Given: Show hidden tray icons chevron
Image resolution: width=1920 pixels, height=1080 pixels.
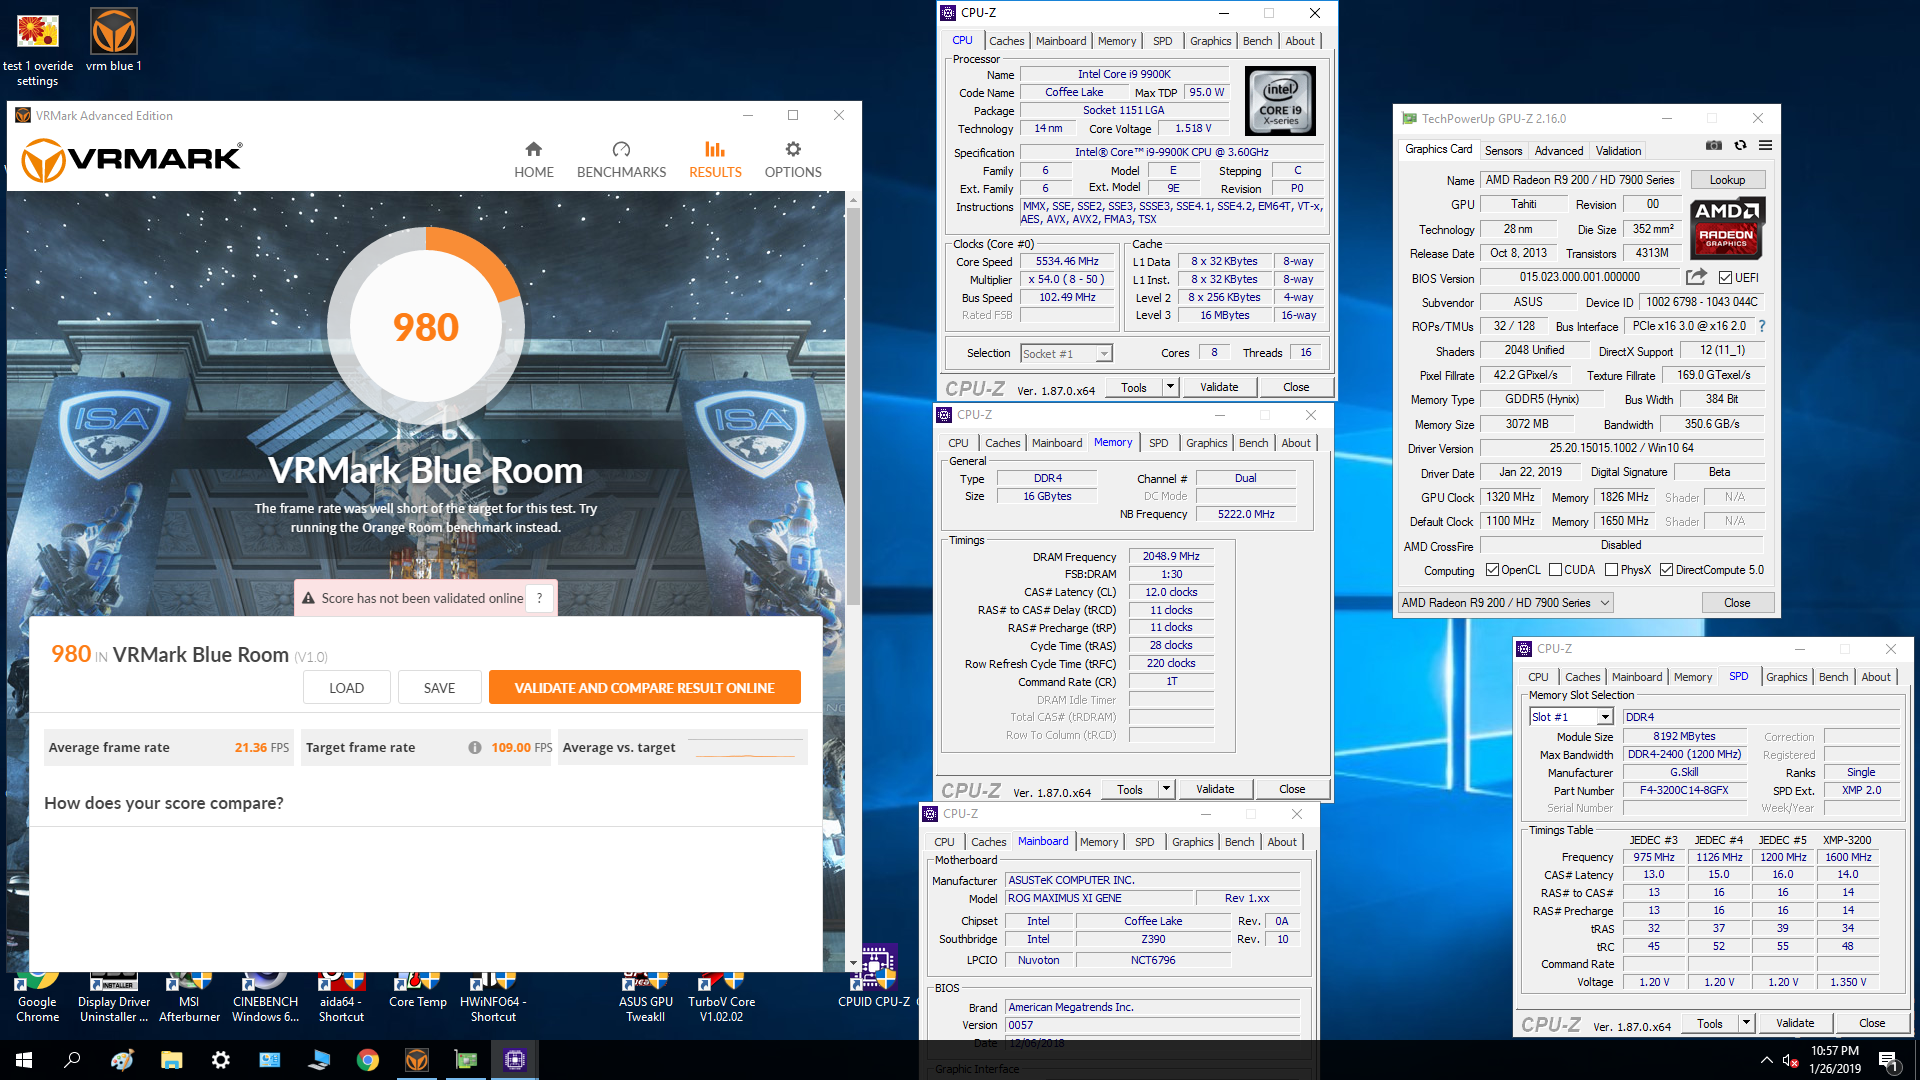Looking at the screenshot, I should pyautogui.click(x=1766, y=1060).
